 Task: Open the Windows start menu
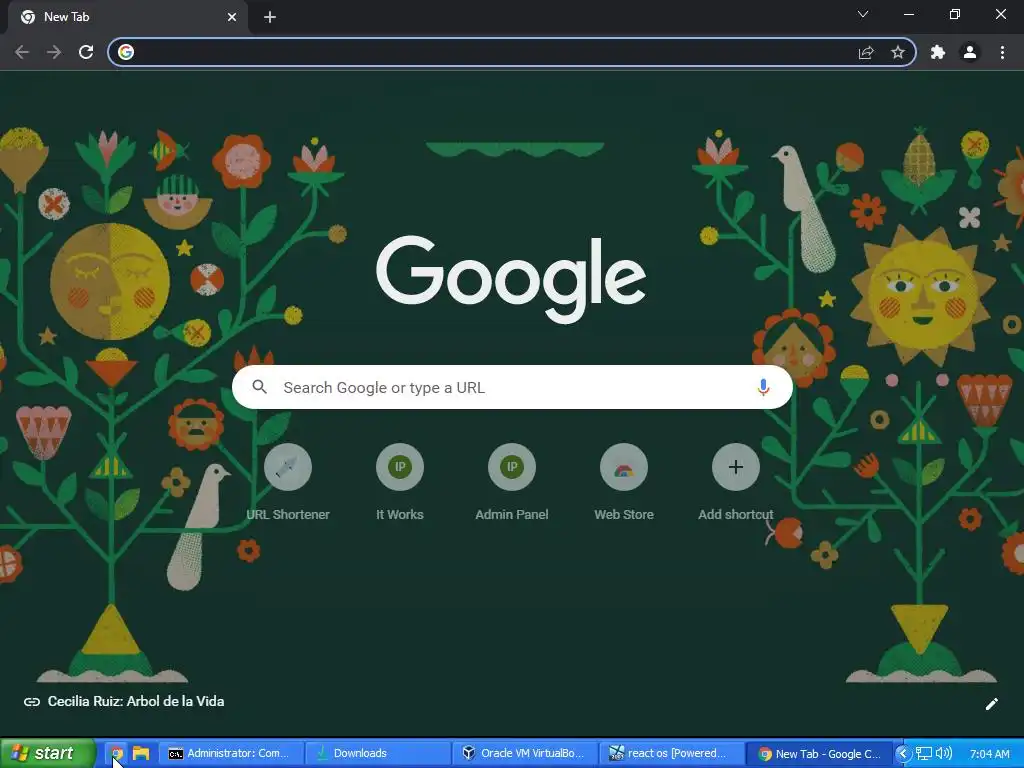[47, 753]
